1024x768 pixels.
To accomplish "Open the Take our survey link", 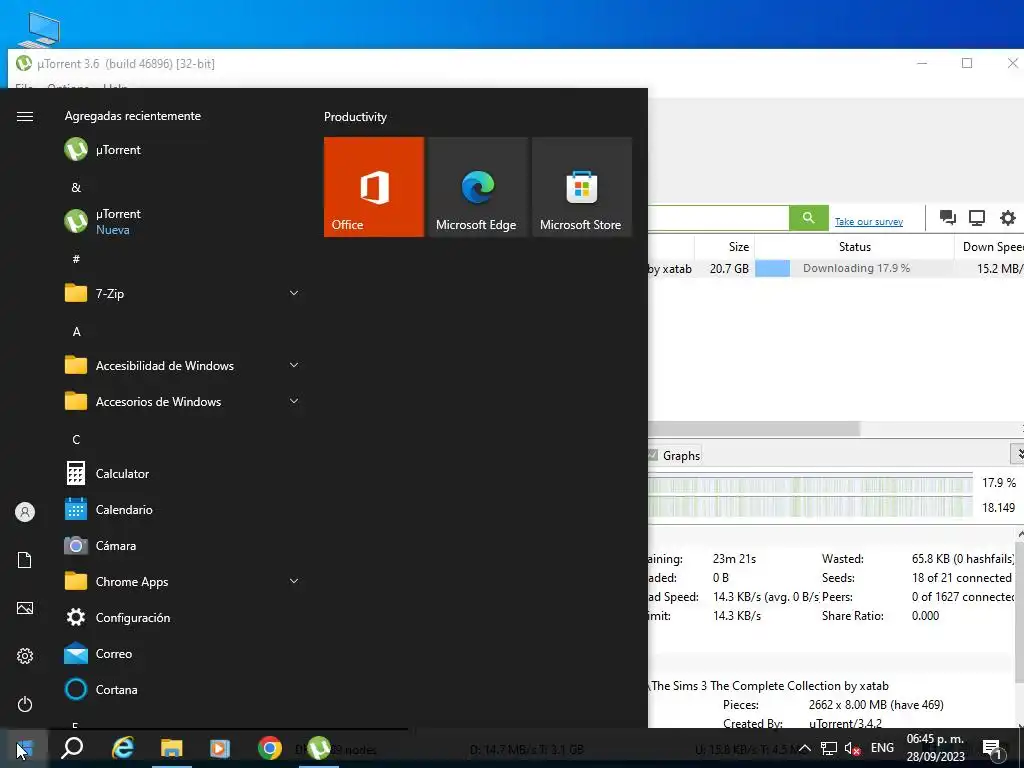I will point(869,222).
